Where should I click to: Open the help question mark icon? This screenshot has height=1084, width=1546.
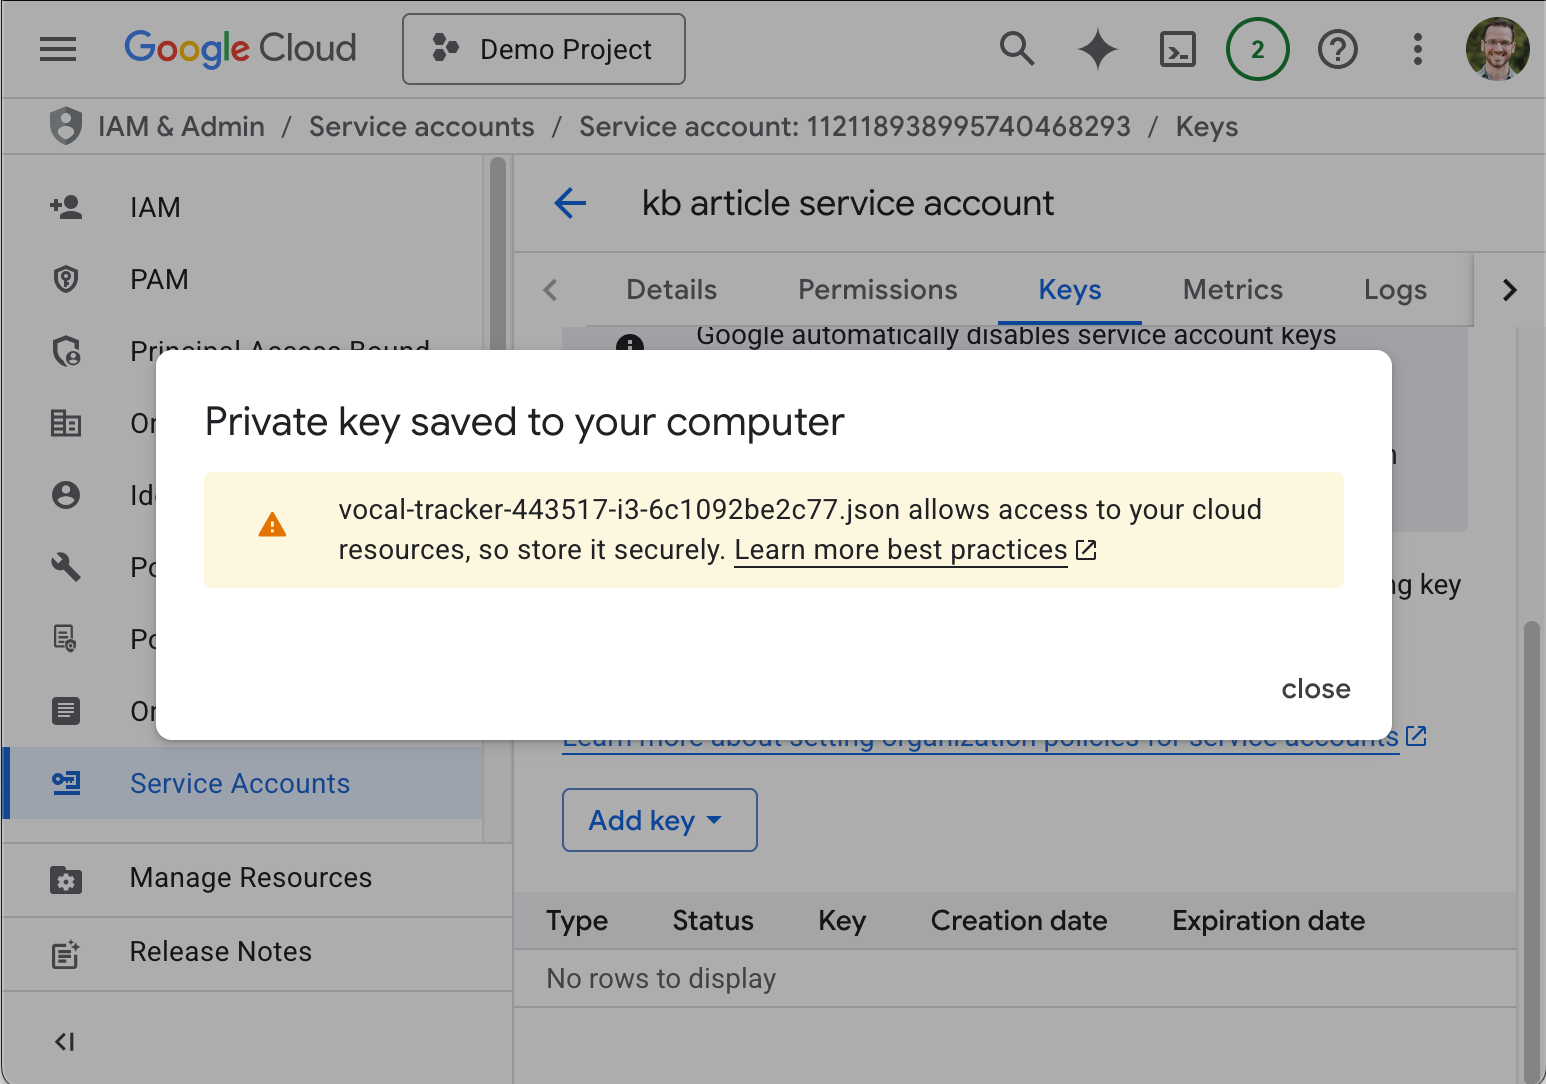1337,49
